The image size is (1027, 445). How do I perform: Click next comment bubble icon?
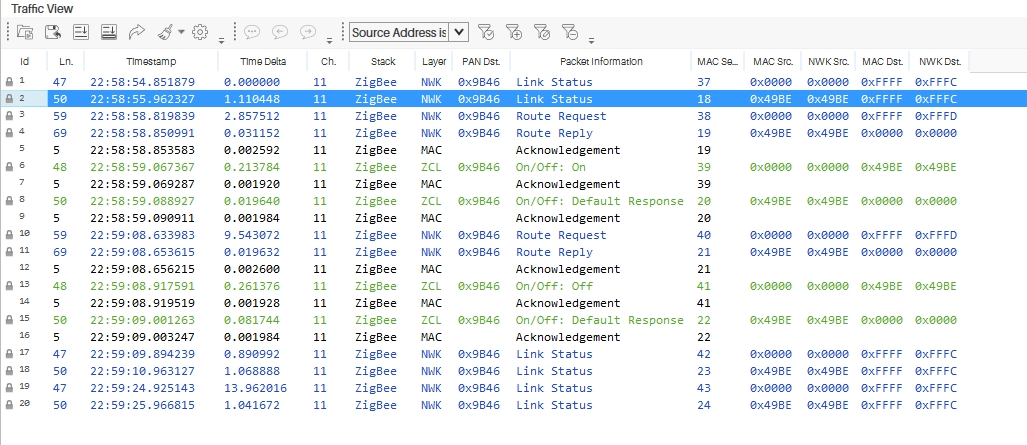pyautogui.click(x=307, y=31)
